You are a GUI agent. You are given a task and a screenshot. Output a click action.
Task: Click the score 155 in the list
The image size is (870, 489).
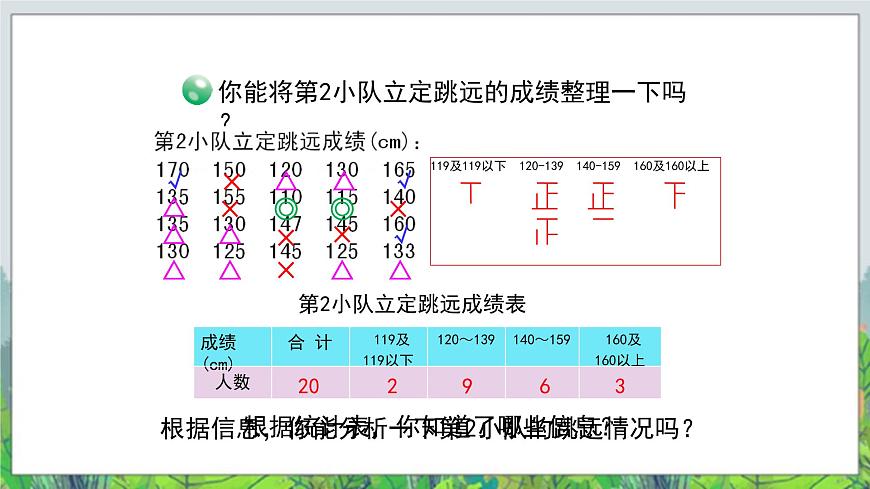229,196
